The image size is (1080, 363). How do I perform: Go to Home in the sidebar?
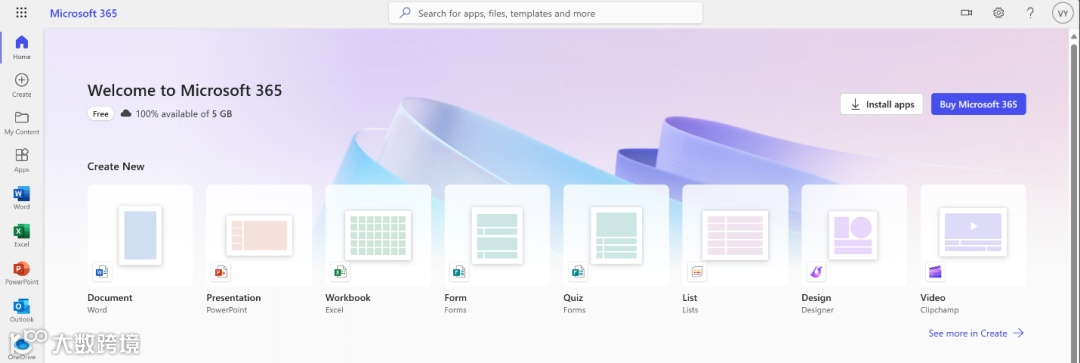coord(21,47)
